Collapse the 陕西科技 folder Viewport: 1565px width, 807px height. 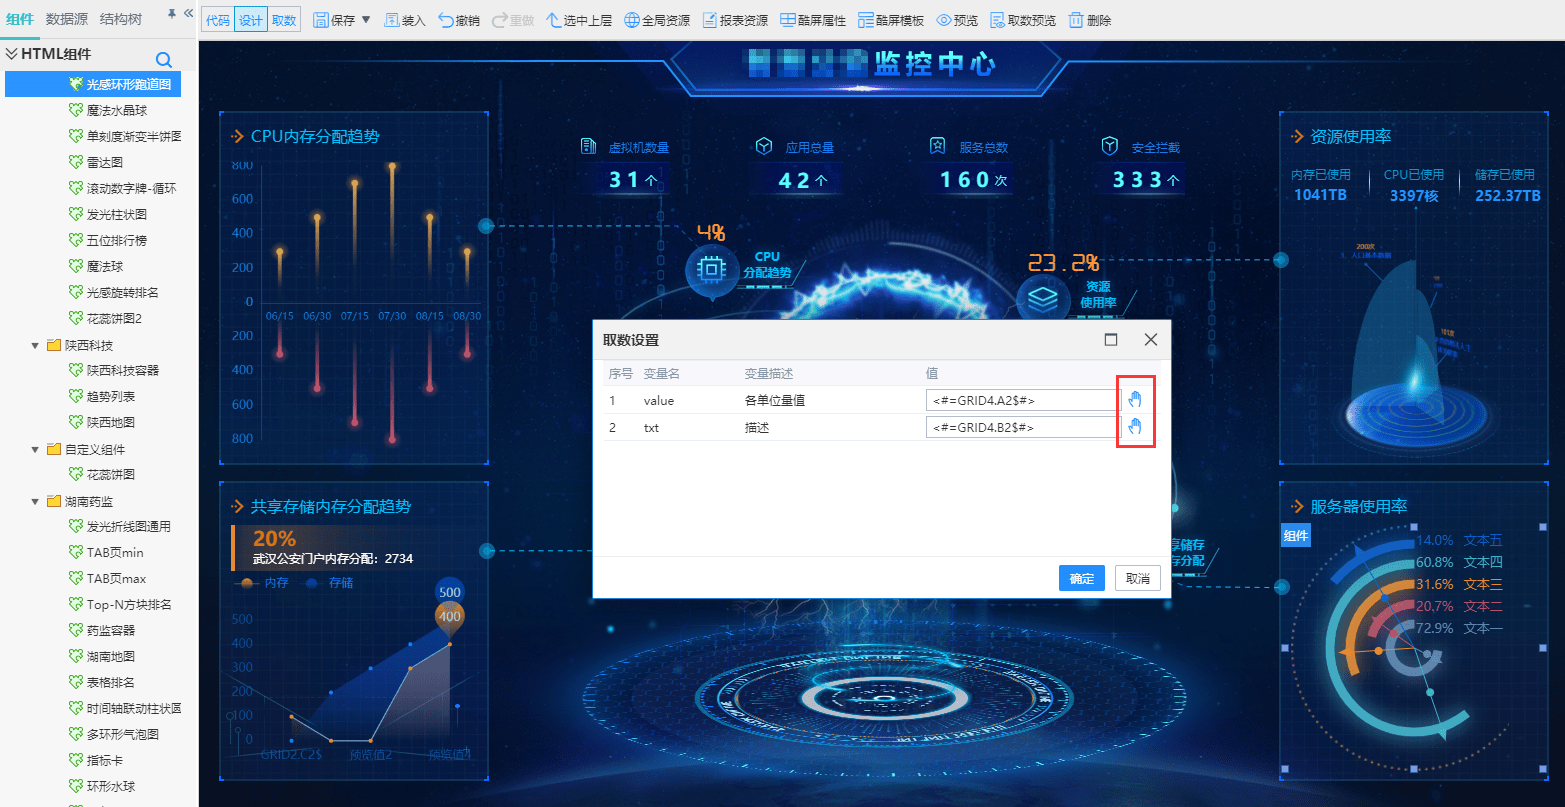(x=37, y=345)
